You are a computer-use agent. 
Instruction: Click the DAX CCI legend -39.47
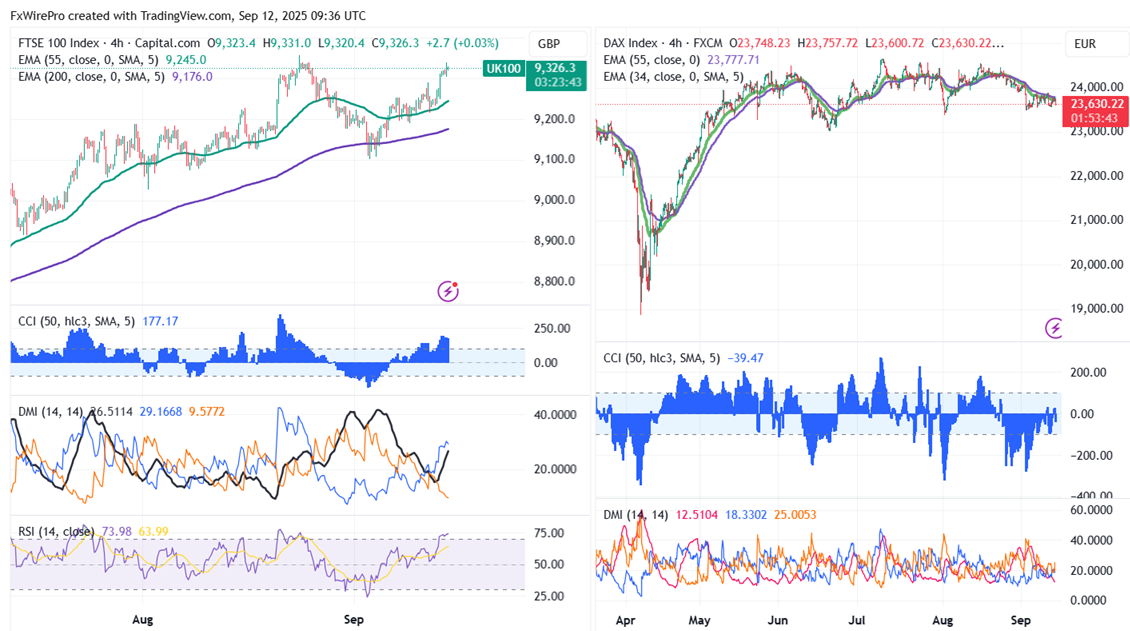(x=745, y=358)
